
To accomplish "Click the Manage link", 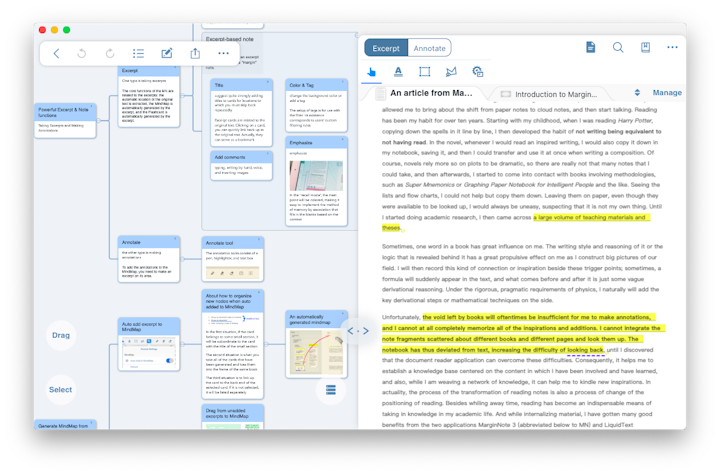I will tap(667, 92).
